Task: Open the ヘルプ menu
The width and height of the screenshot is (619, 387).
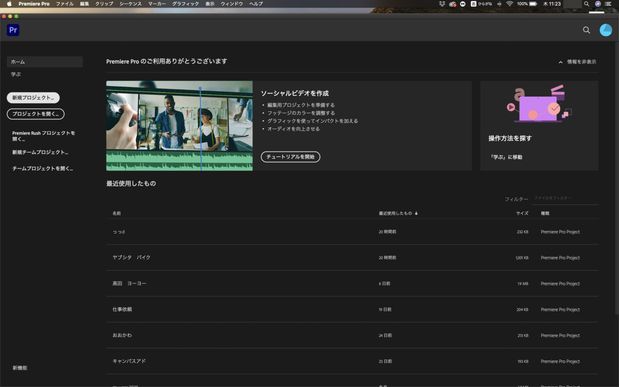Action: coord(256,4)
